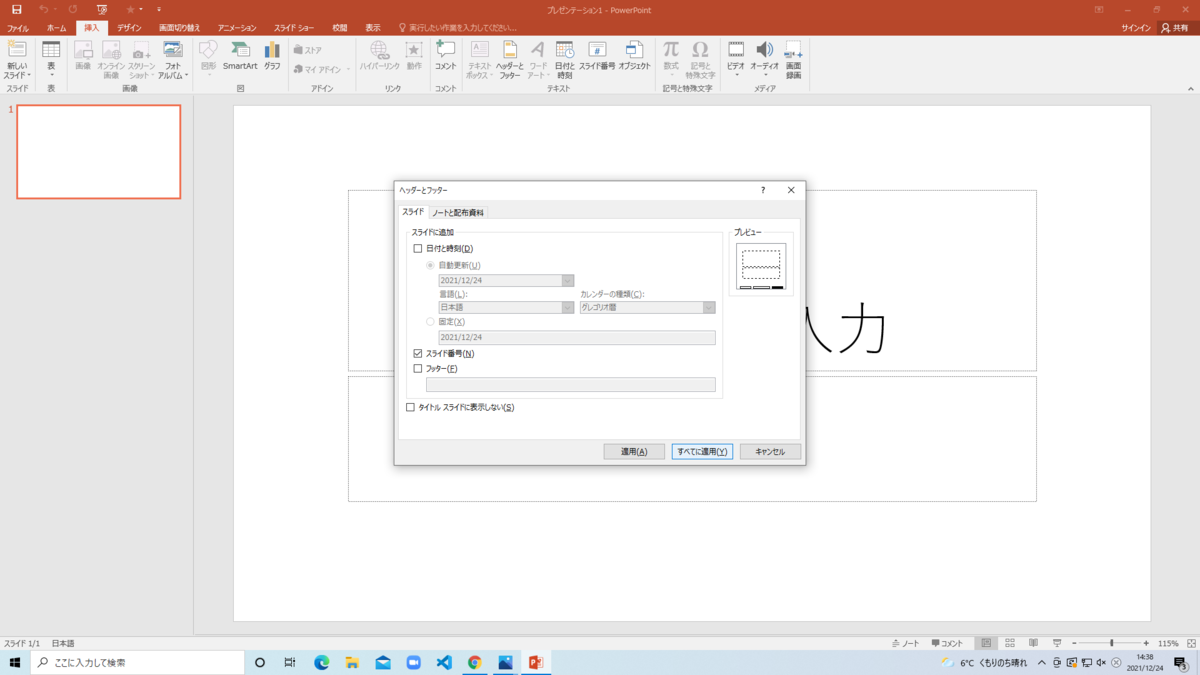Click the すべてに適用 button

coord(702,451)
